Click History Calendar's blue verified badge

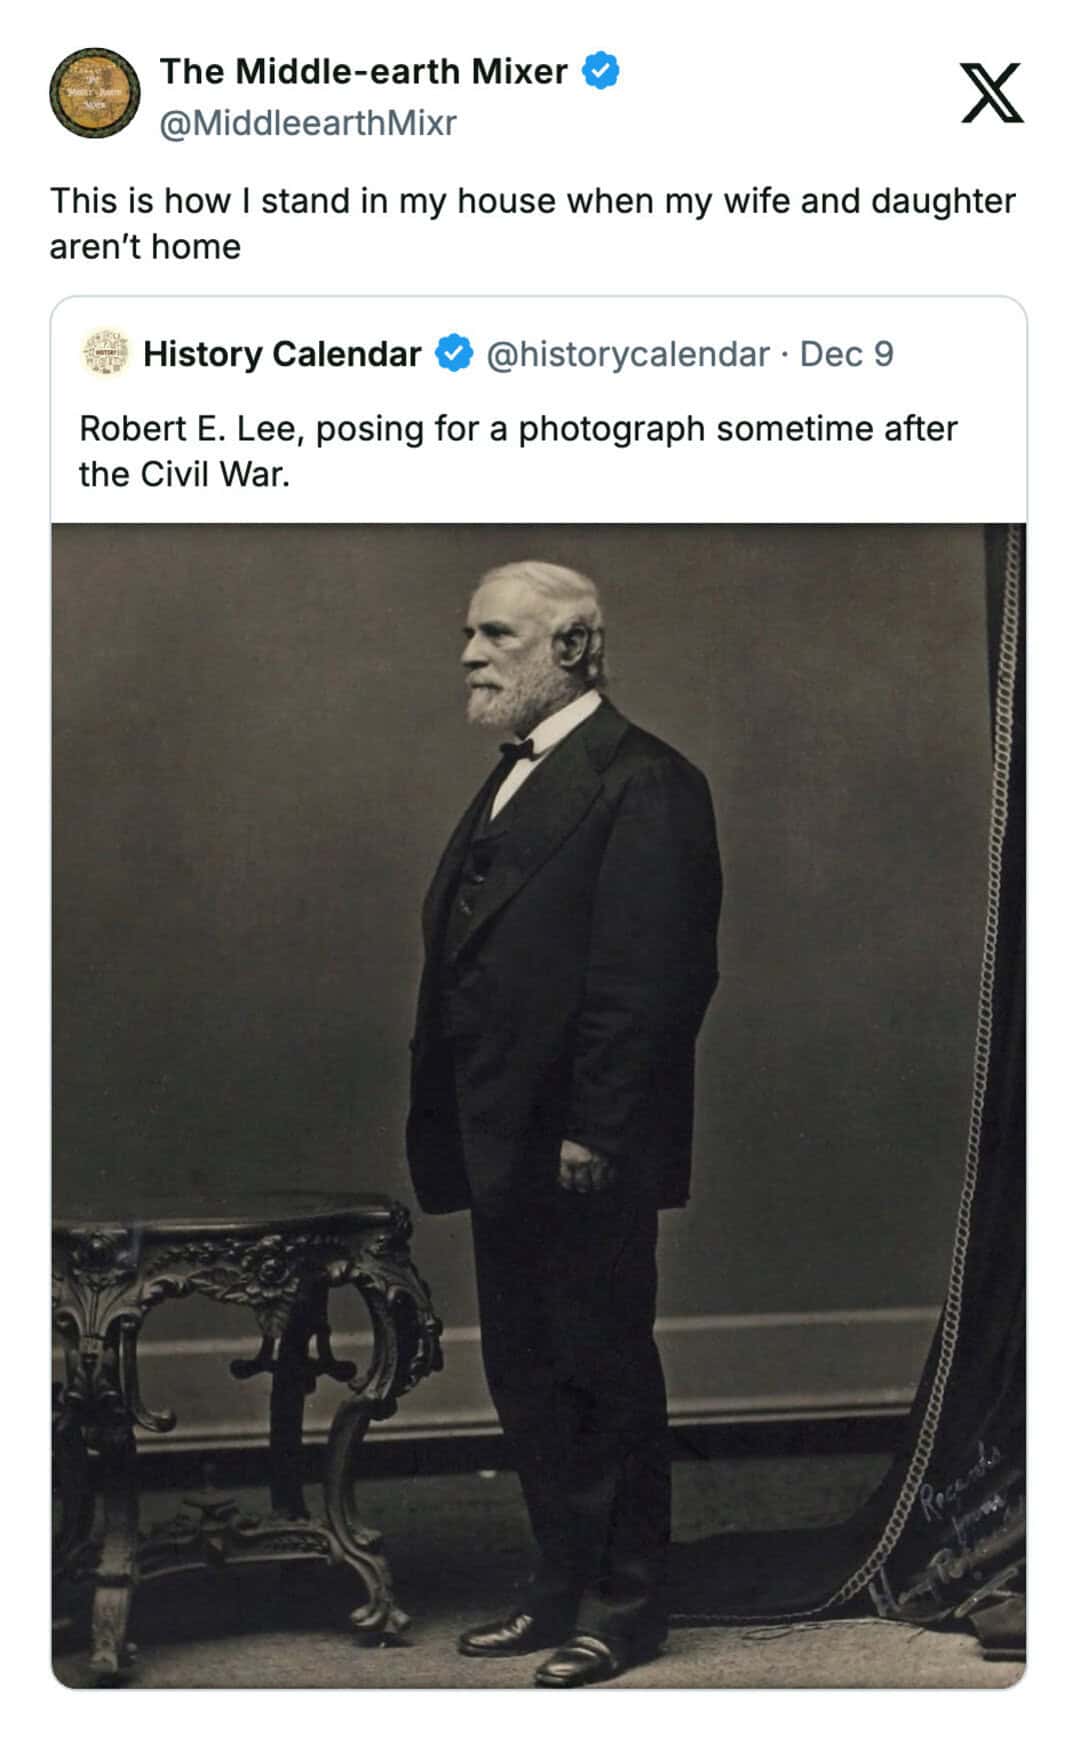coord(454,354)
